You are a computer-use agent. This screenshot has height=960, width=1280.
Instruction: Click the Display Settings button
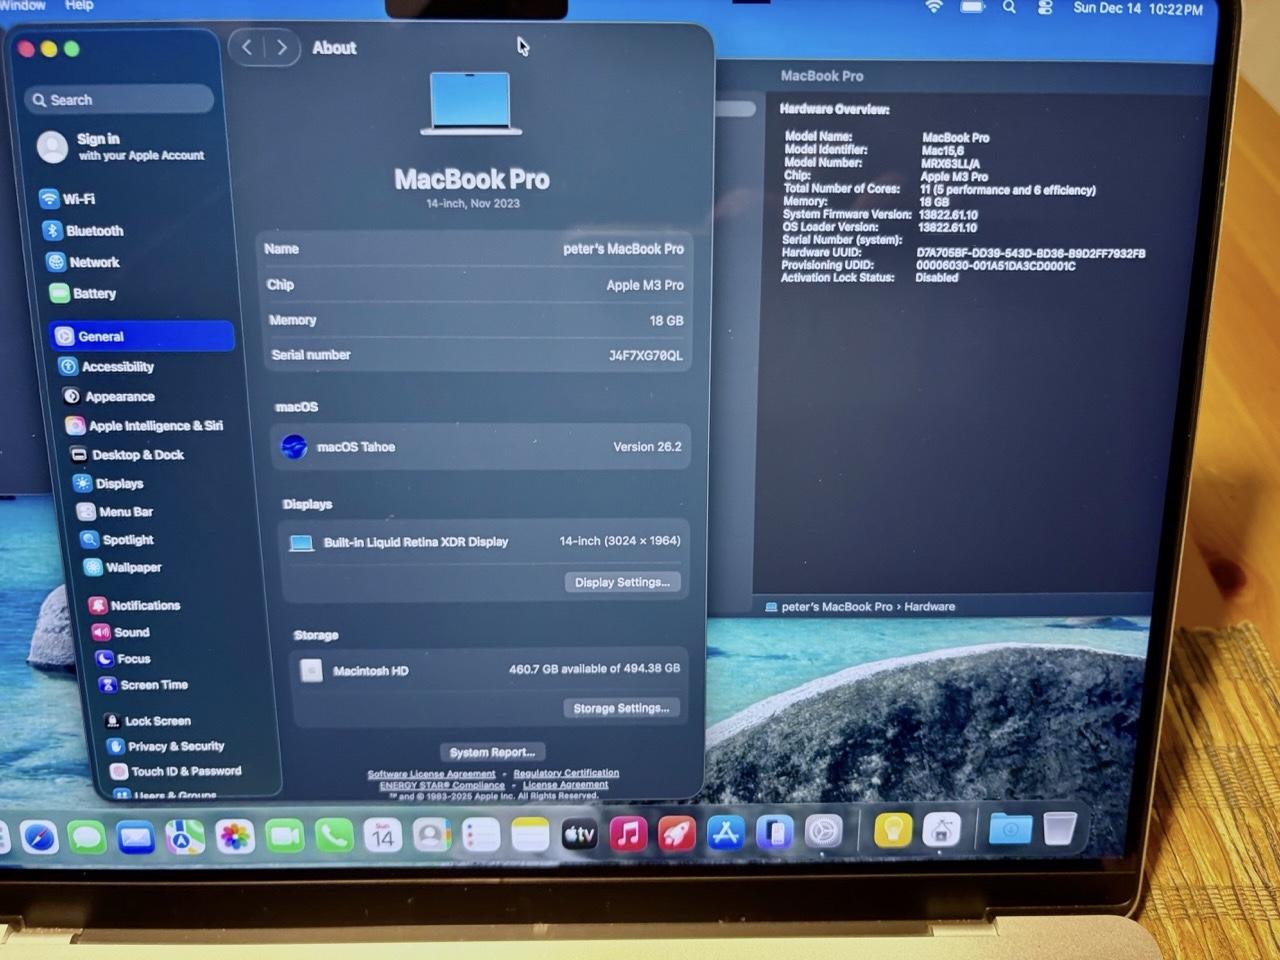622,582
